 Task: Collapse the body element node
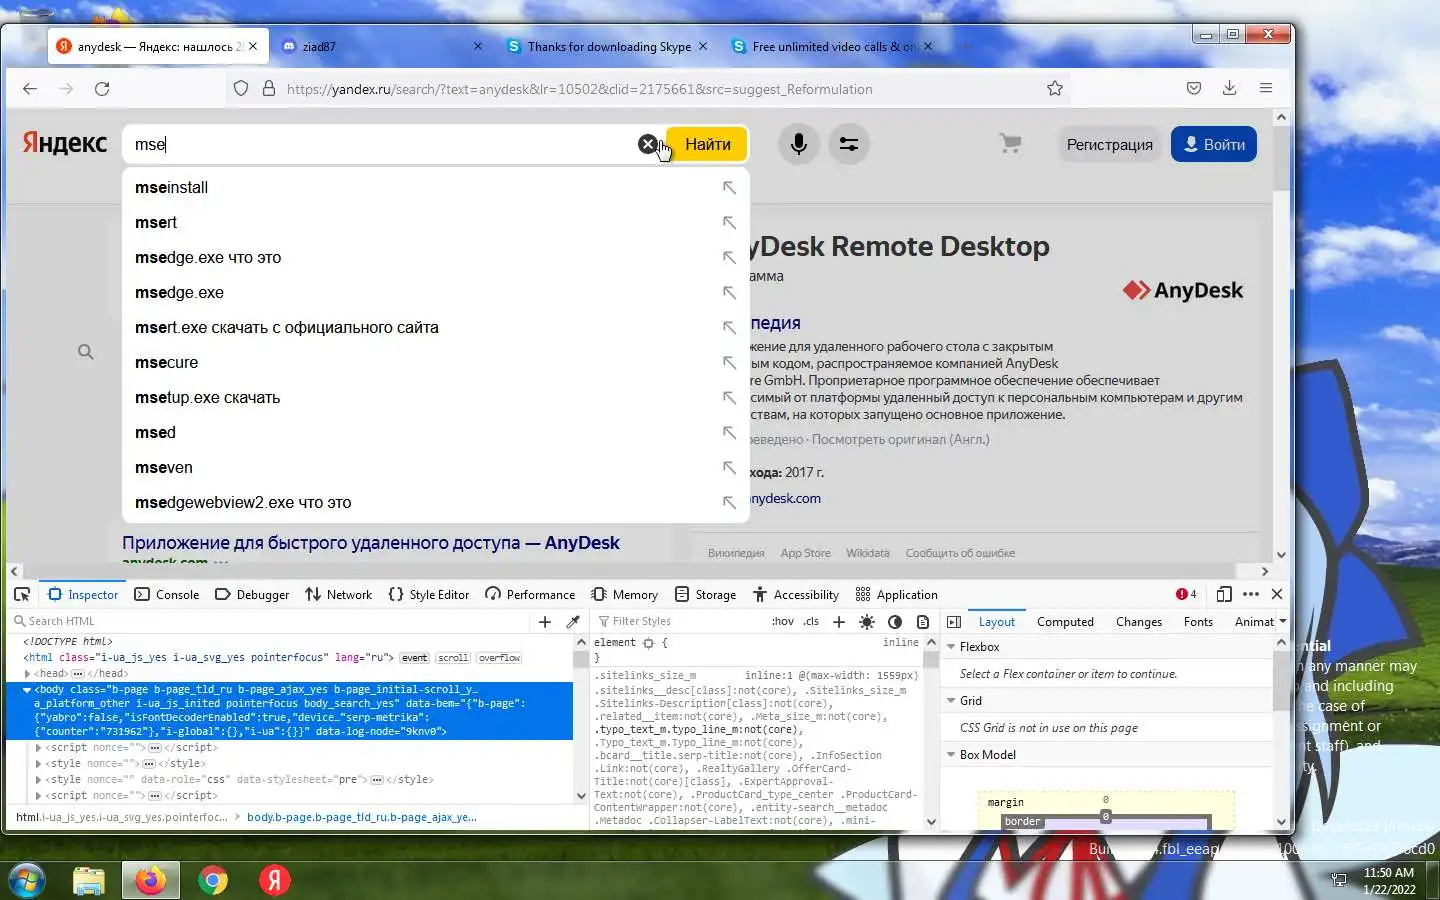[27, 690]
